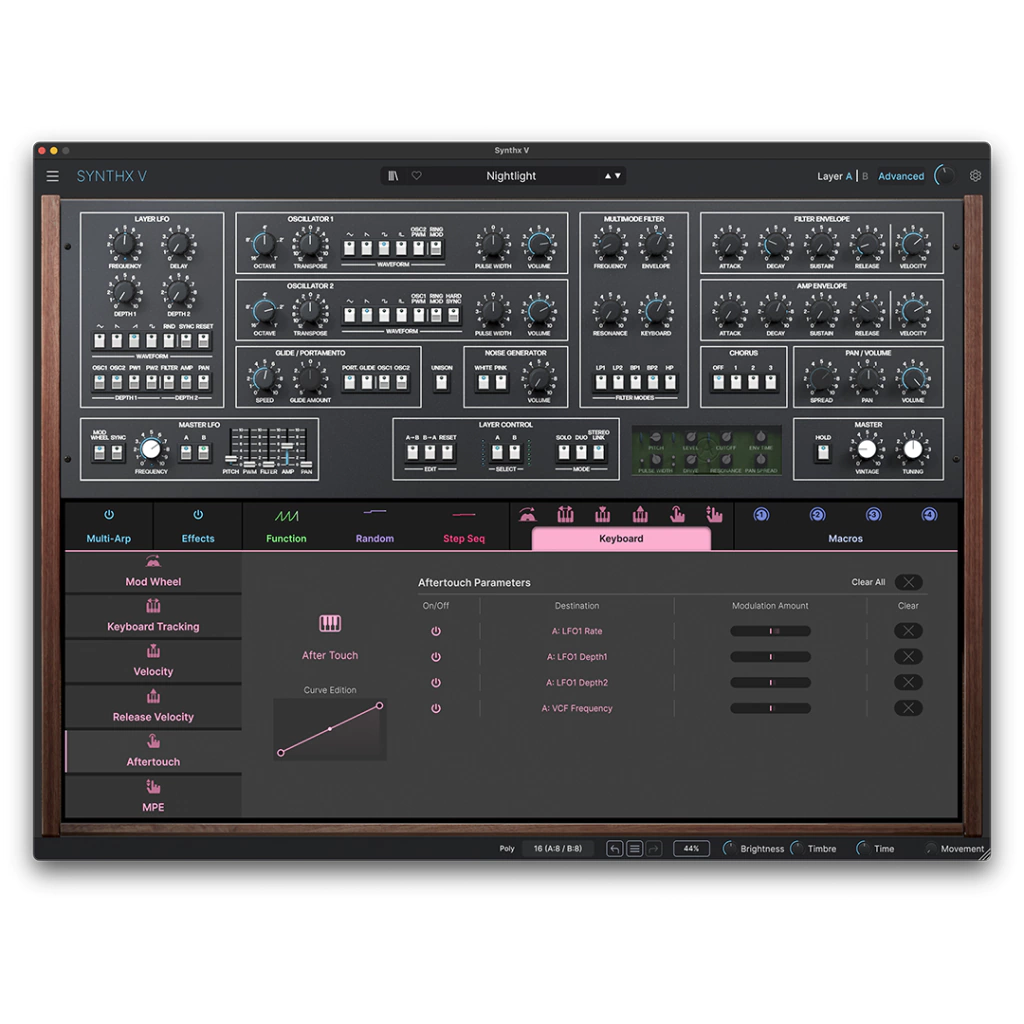Click the undo arrow in the status bar
The height and width of the screenshot is (1024, 1024).
[615, 848]
